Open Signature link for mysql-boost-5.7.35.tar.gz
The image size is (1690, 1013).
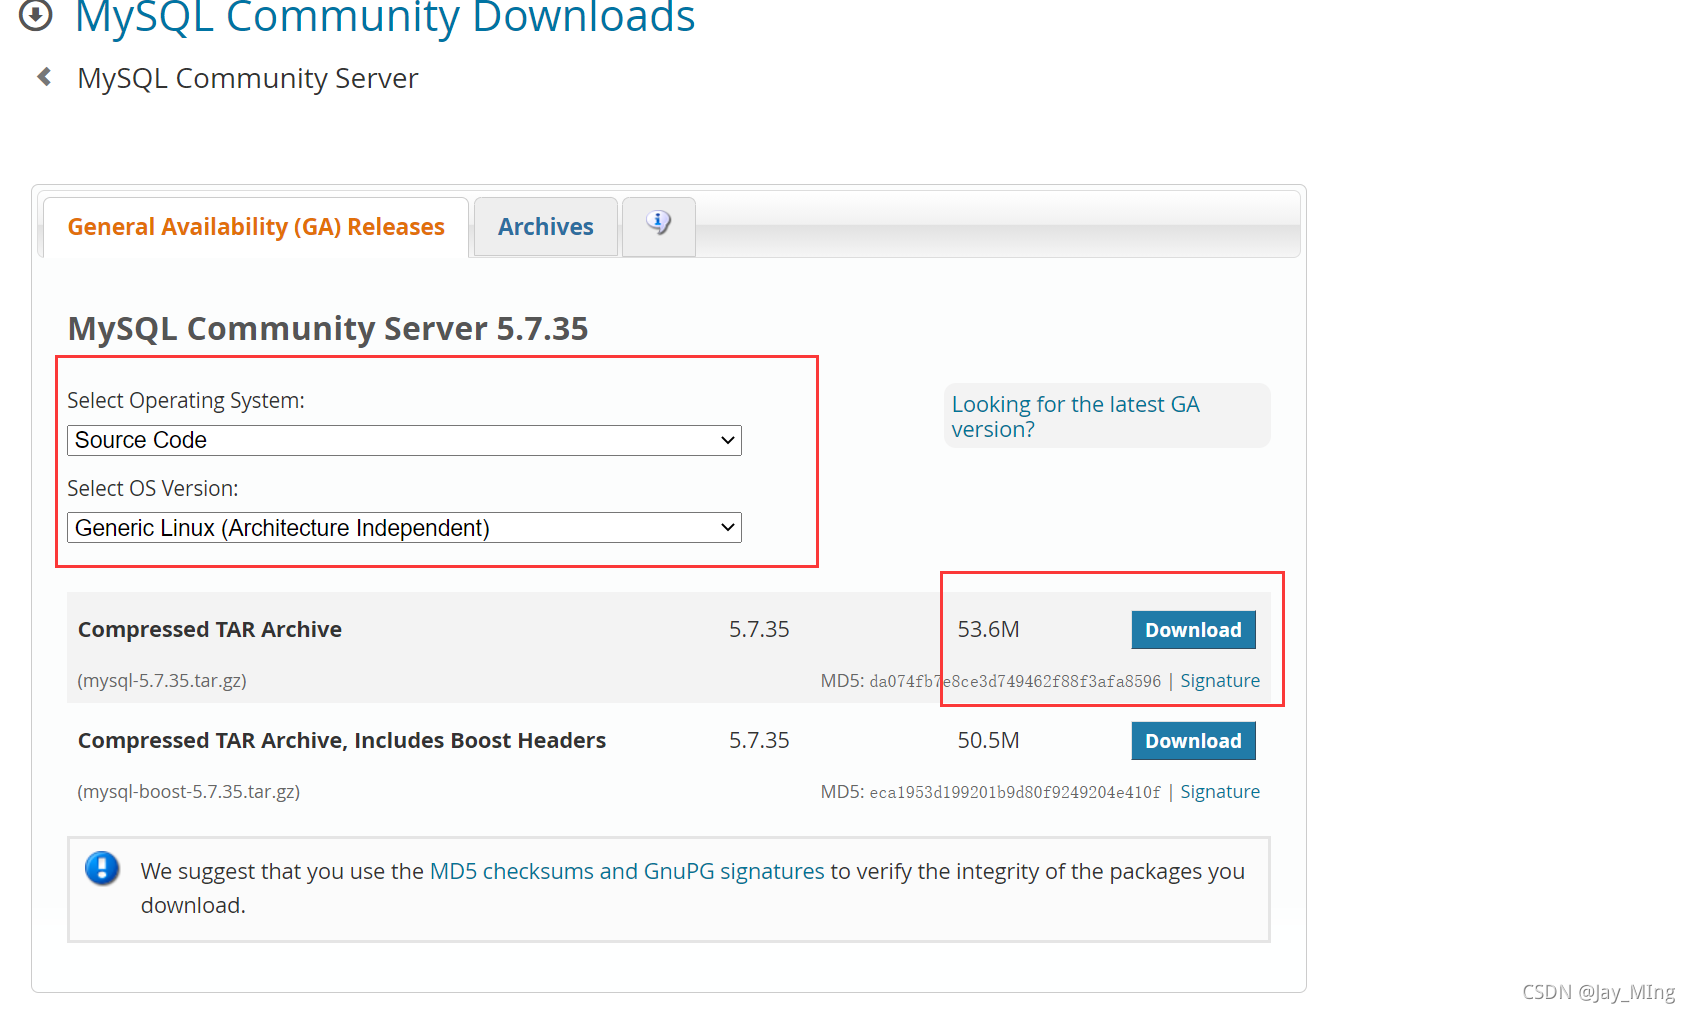click(x=1220, y=792)
